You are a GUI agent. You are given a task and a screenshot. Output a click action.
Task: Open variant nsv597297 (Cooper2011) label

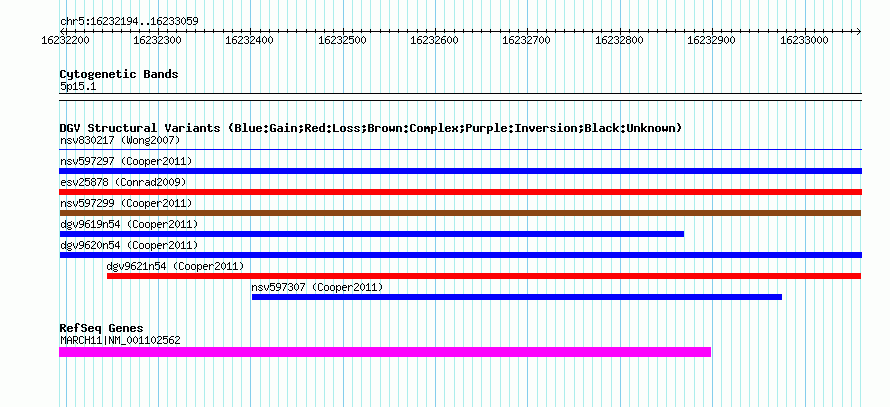[126, 161]
